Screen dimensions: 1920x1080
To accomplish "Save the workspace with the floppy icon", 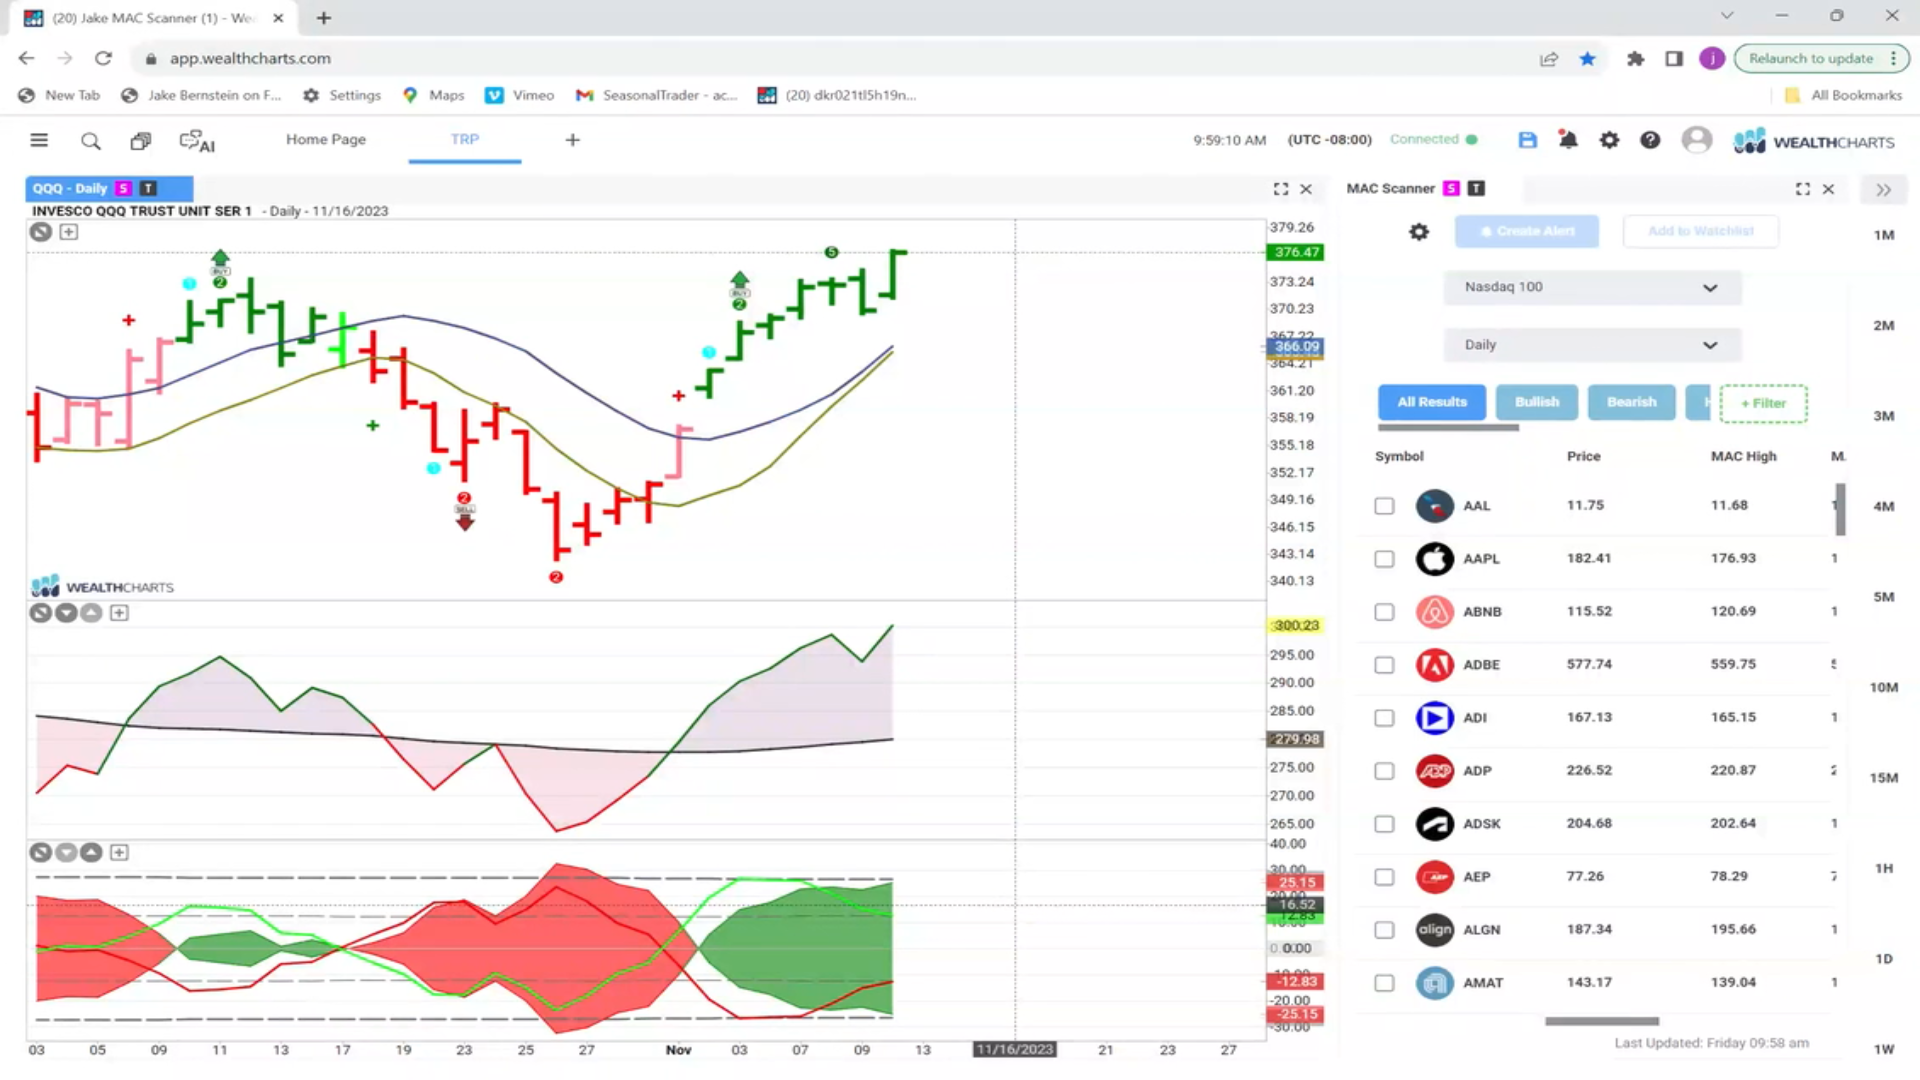I will (x=1527, y=140).
